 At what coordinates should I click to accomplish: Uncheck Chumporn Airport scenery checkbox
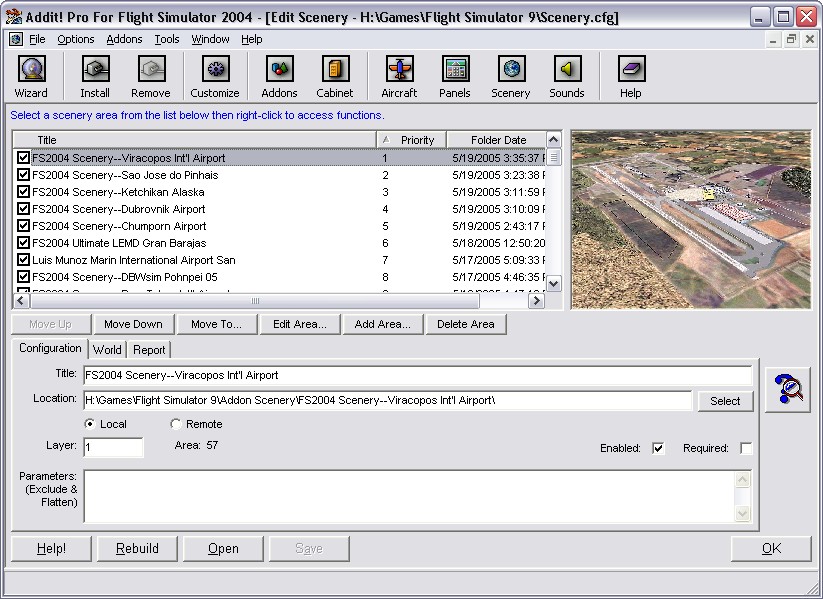tap(23, 226)
